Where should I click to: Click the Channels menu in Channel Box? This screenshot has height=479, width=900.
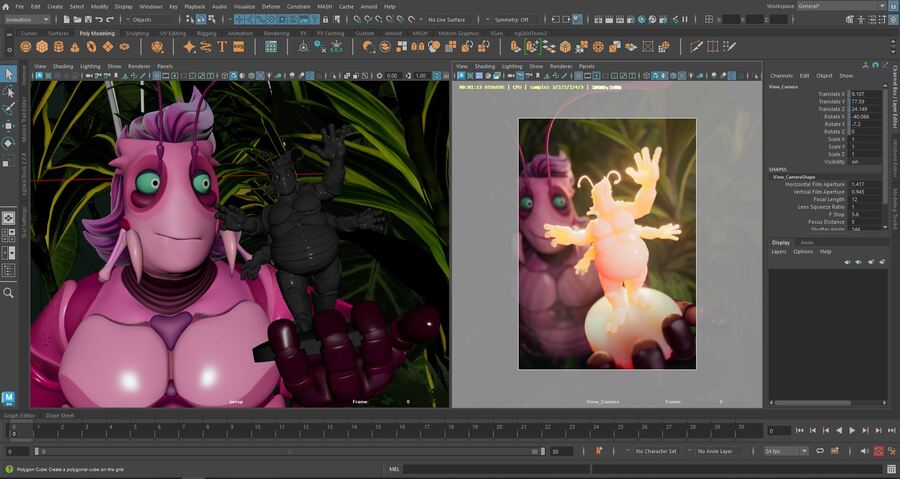(781, 75)
